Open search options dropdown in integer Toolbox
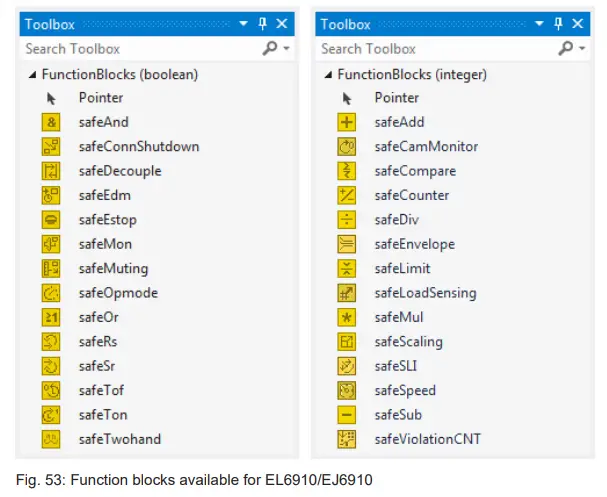This screenshot has height=497, width=607. (582, 48)
